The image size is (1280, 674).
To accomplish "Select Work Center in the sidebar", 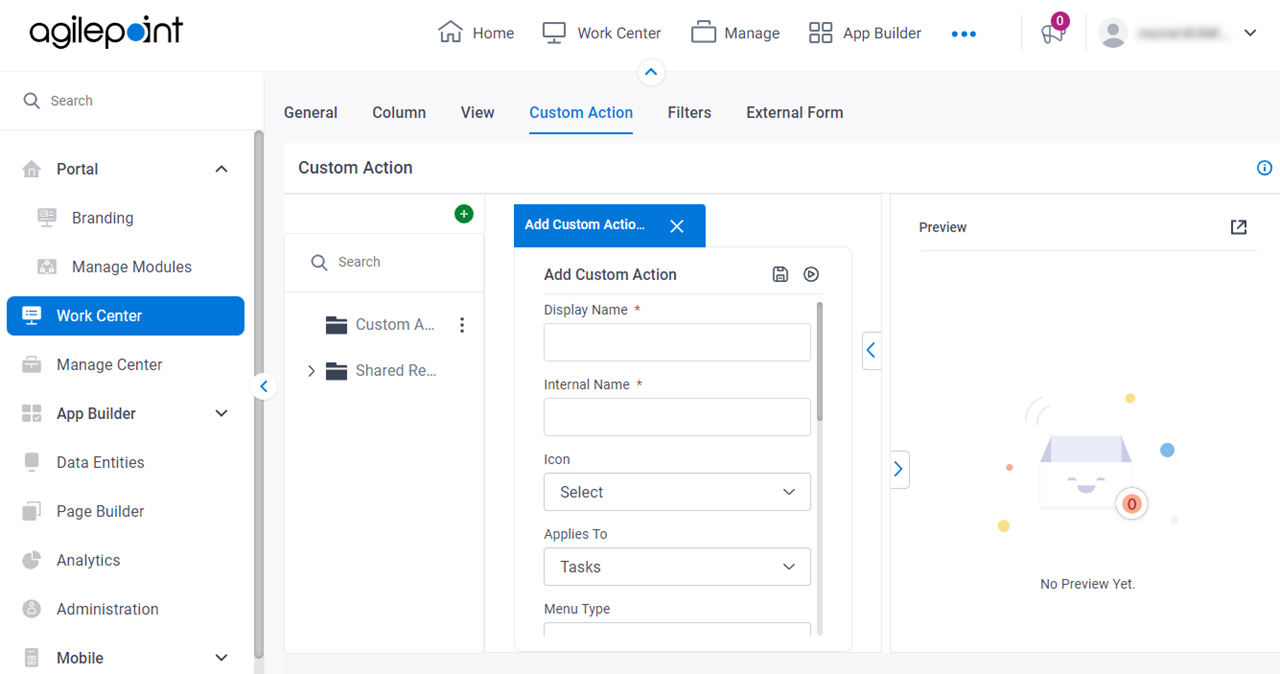I will tap(125, 316).
